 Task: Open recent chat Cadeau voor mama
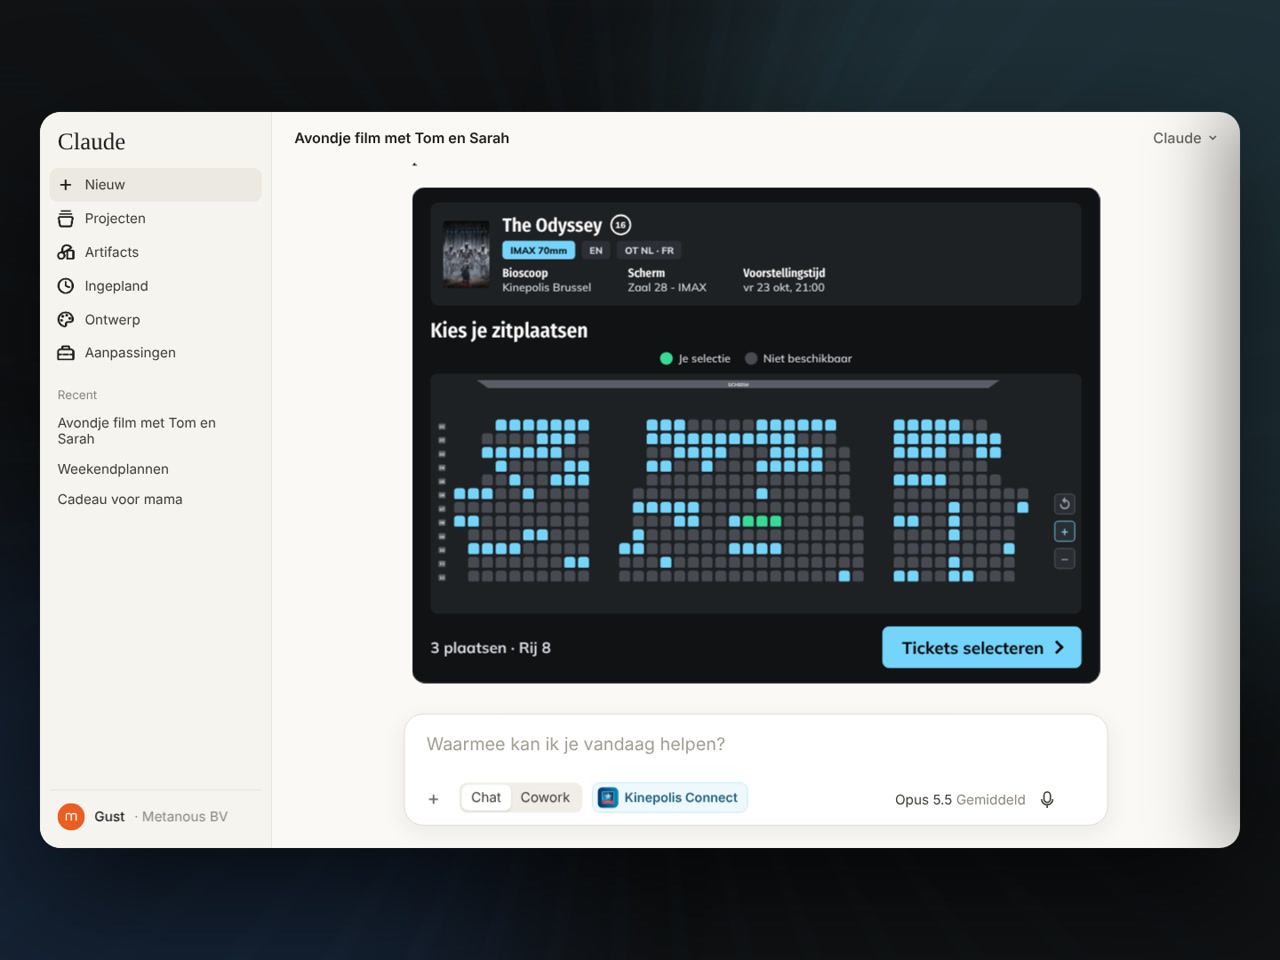point(120,499)
